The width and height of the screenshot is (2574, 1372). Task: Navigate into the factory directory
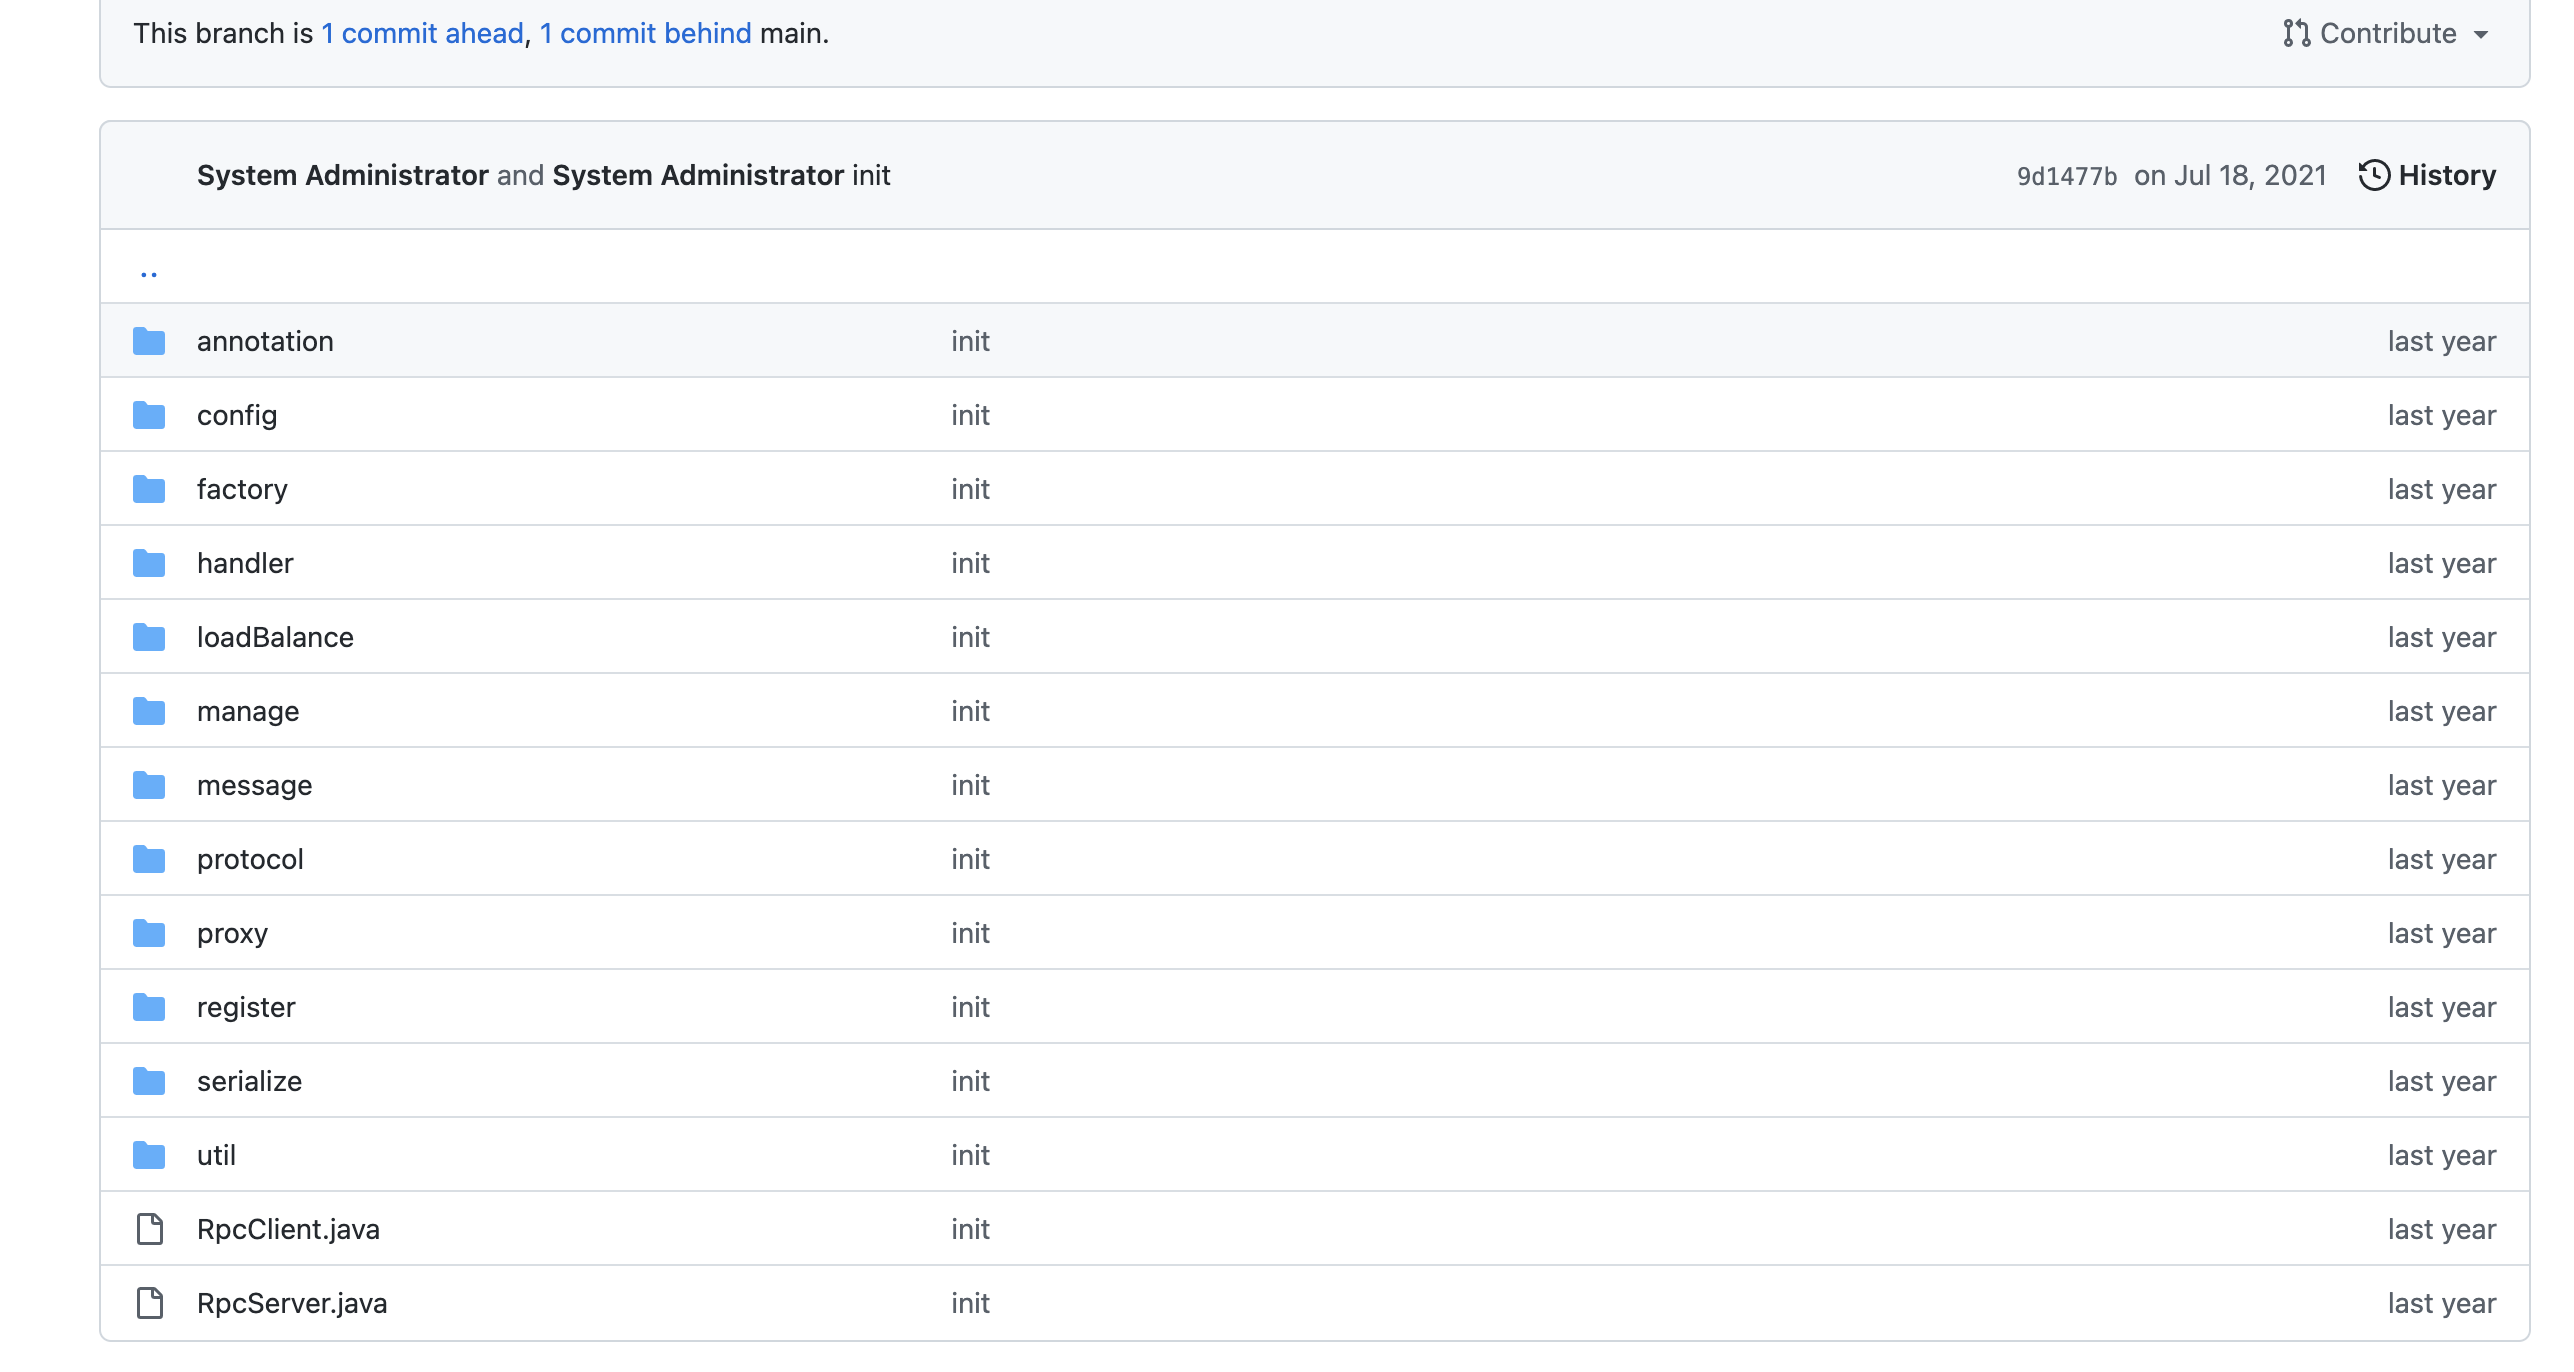[x=242, y=489]
